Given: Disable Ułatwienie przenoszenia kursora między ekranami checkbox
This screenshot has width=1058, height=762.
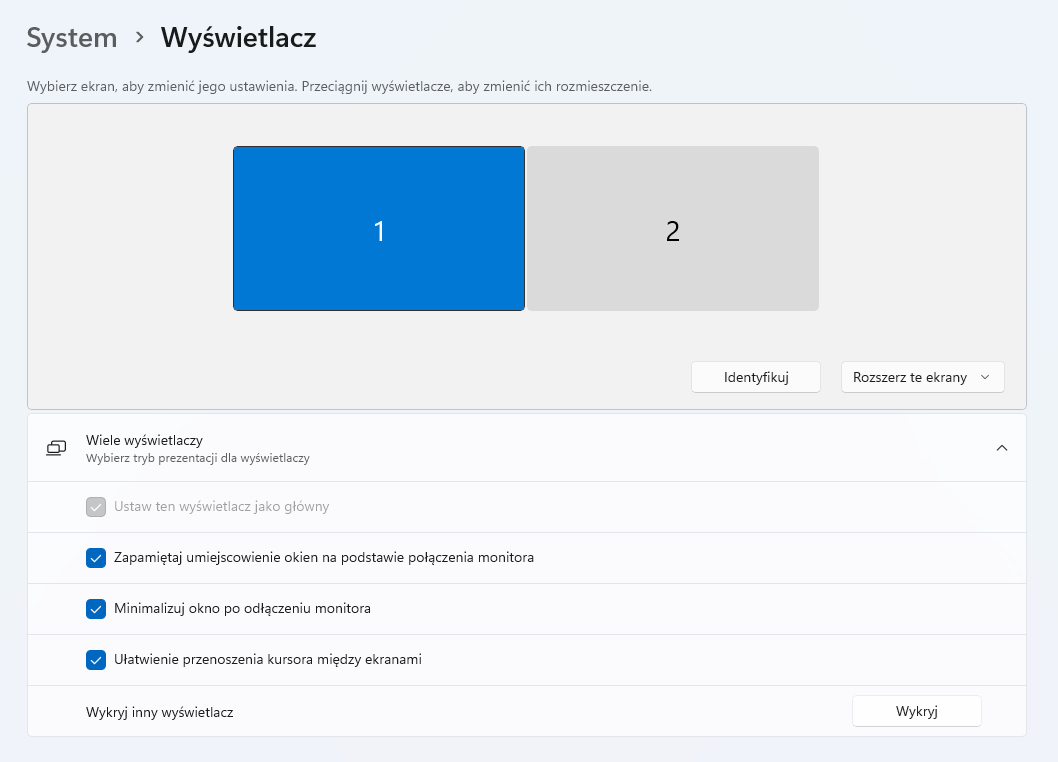Looking at the screenshot, I should point(96,660).
